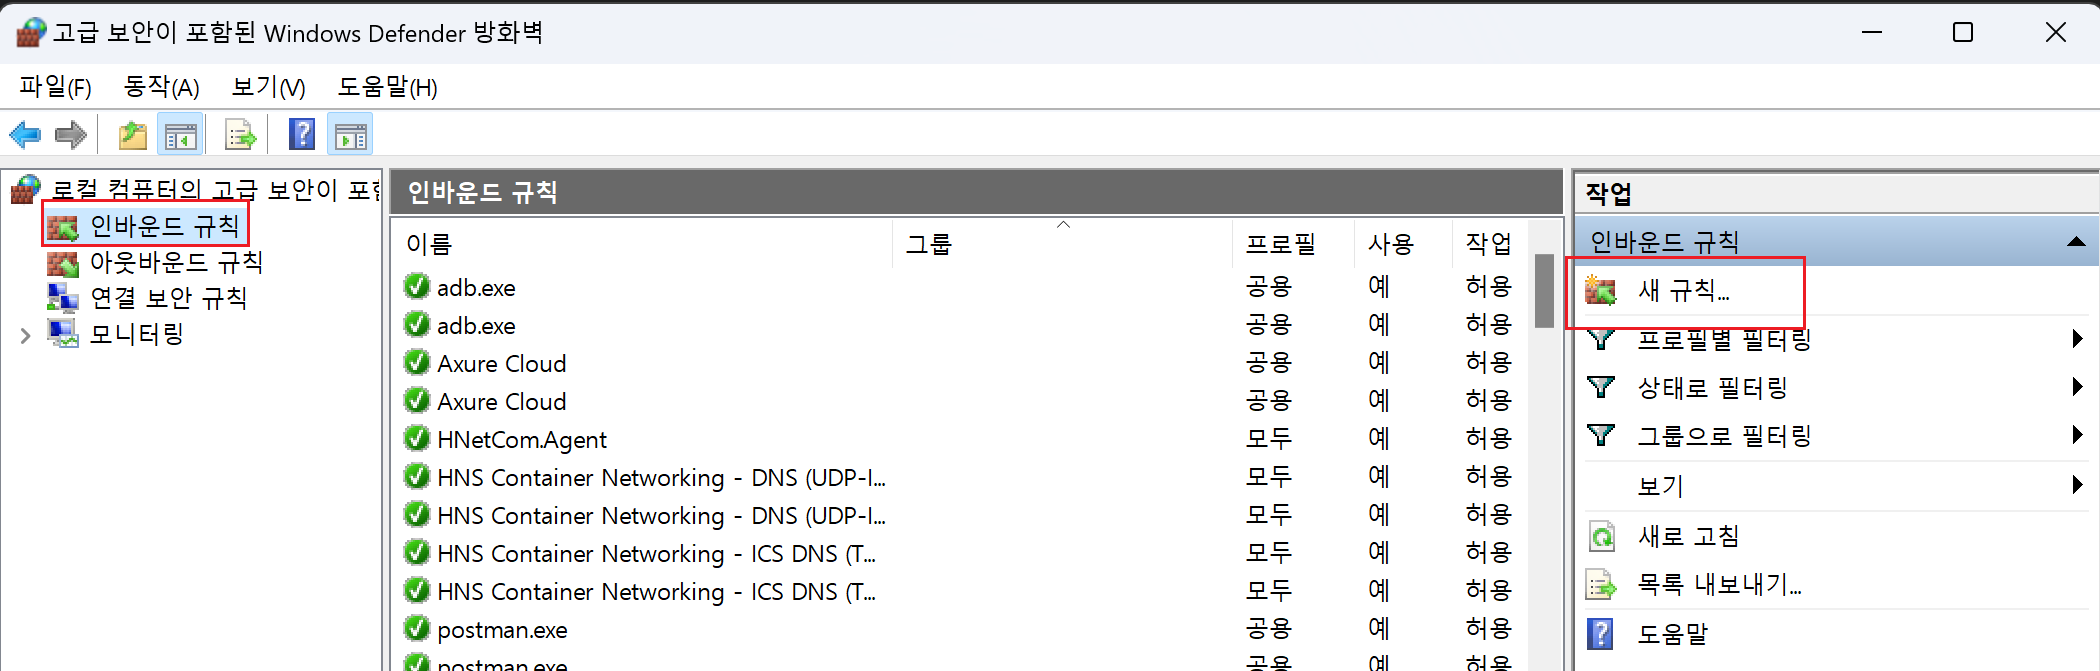Select the second adb.exe rule row
The width and height of the screenshot is (2100, 671).
pos(962,324)
